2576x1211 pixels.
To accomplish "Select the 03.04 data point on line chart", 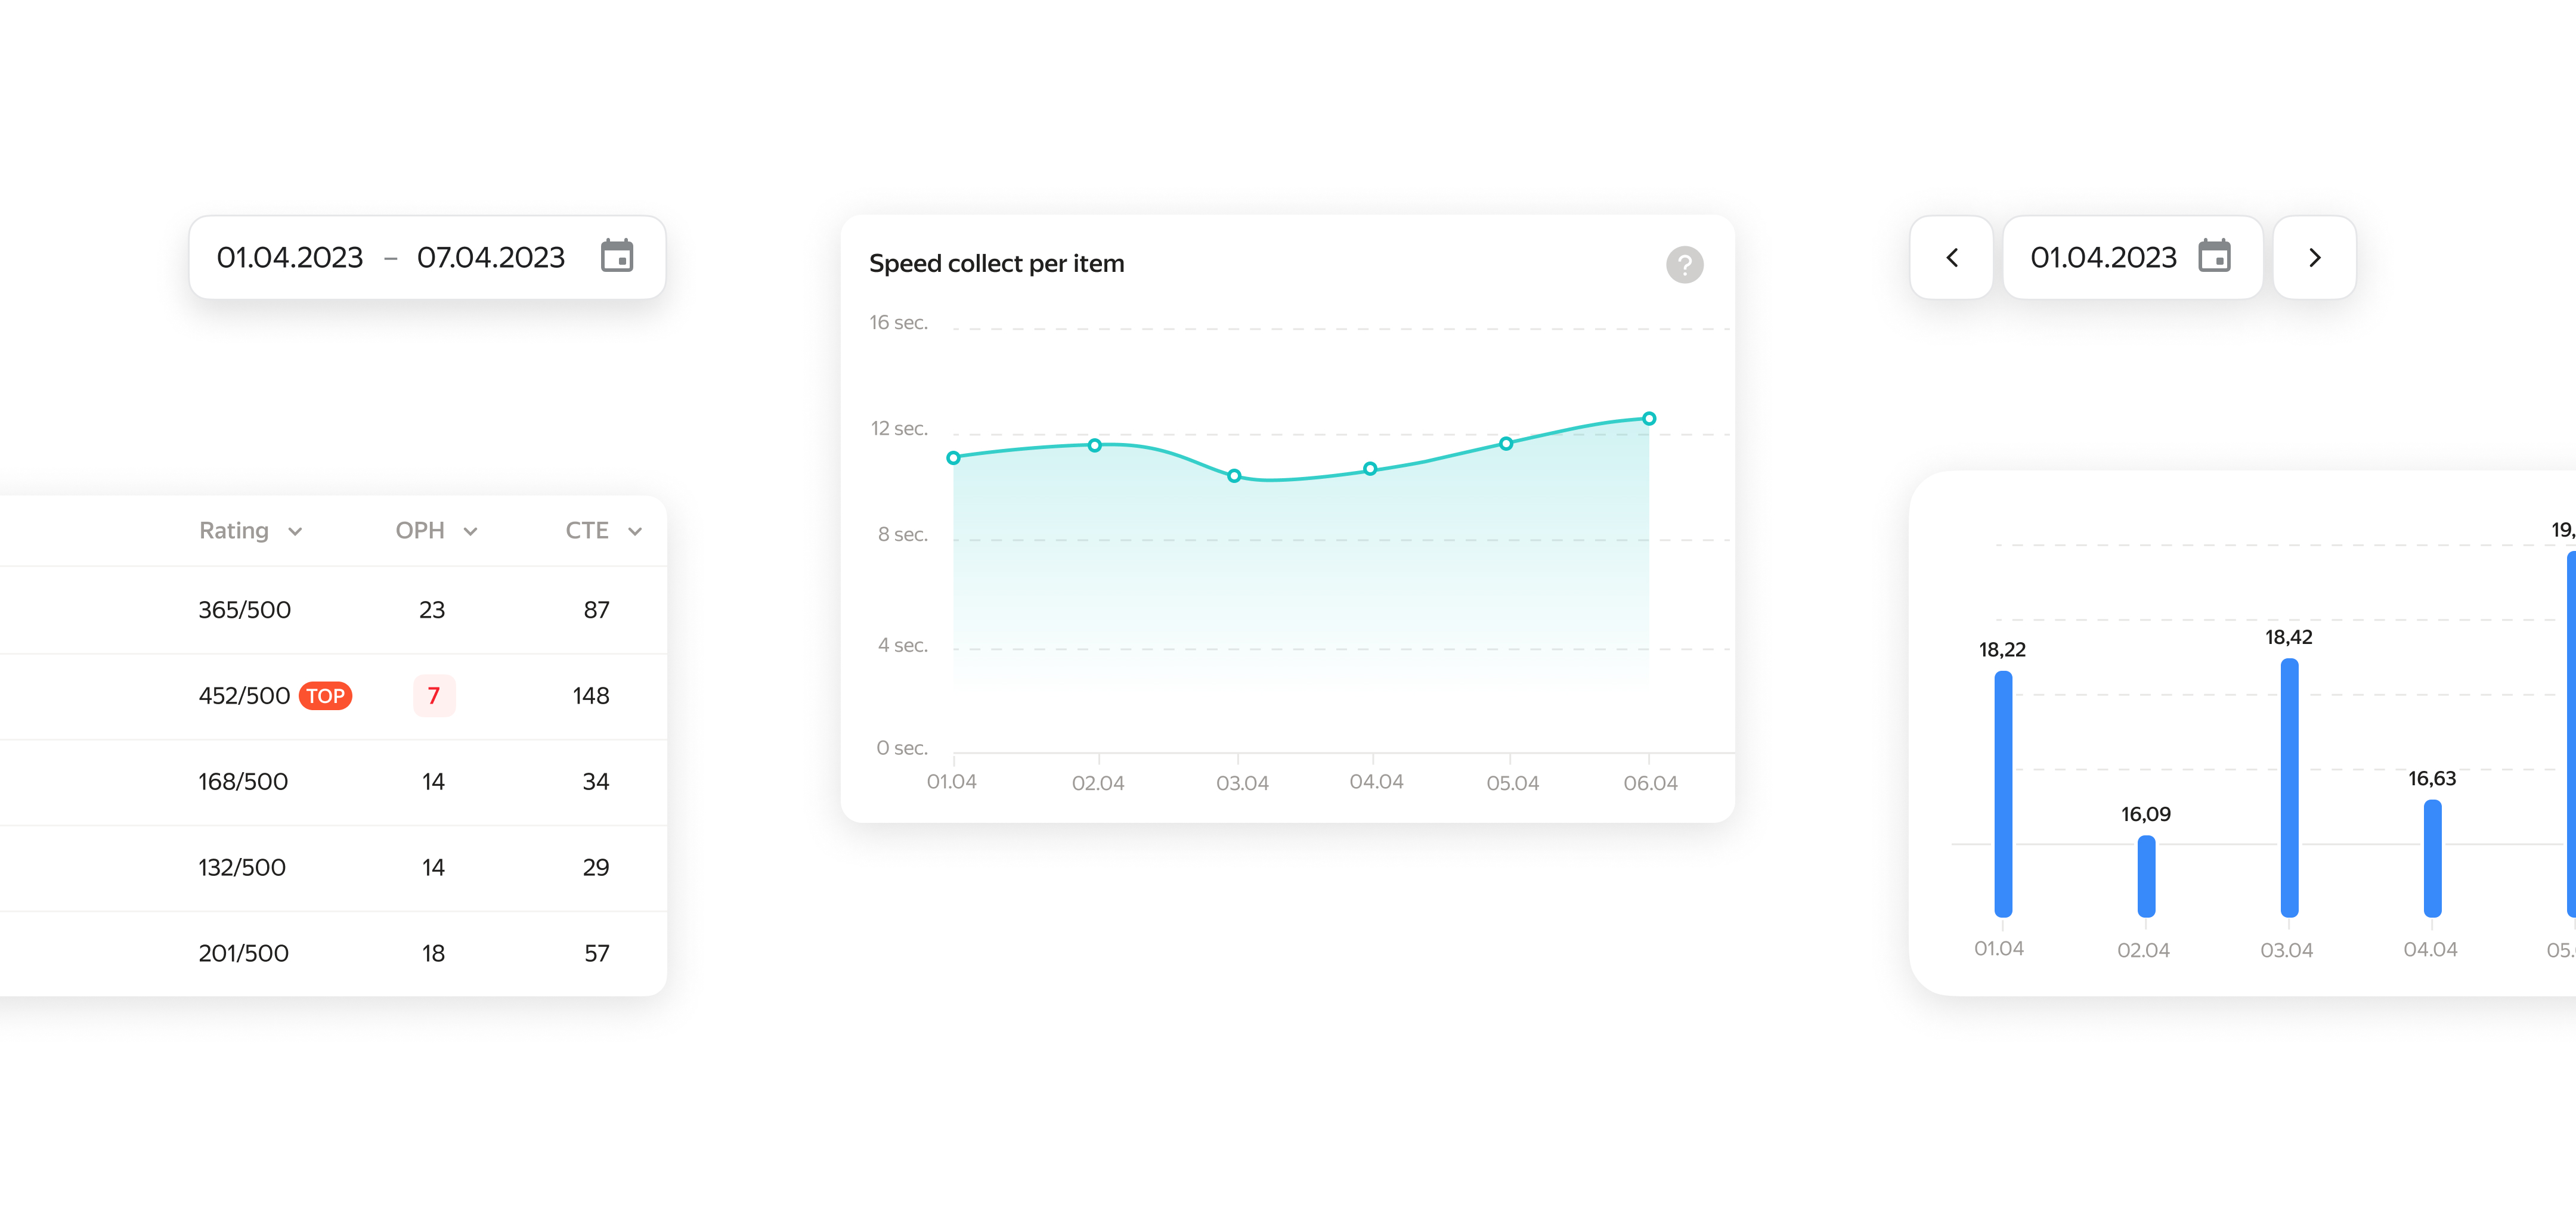I will coord(1234,476).
